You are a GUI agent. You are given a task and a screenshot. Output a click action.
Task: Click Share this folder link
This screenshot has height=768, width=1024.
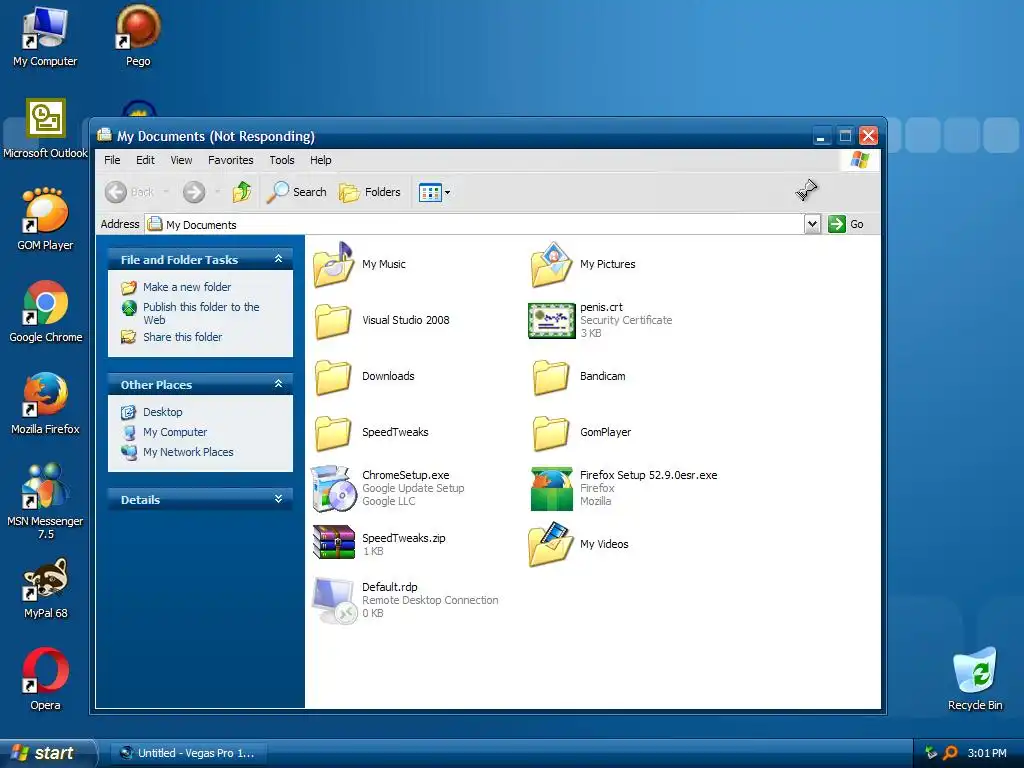tap(182, 337)
